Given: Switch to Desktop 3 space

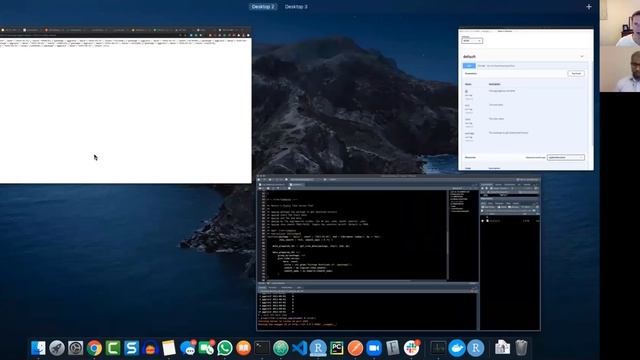Looking at the screenshot, I should point(296,7).
